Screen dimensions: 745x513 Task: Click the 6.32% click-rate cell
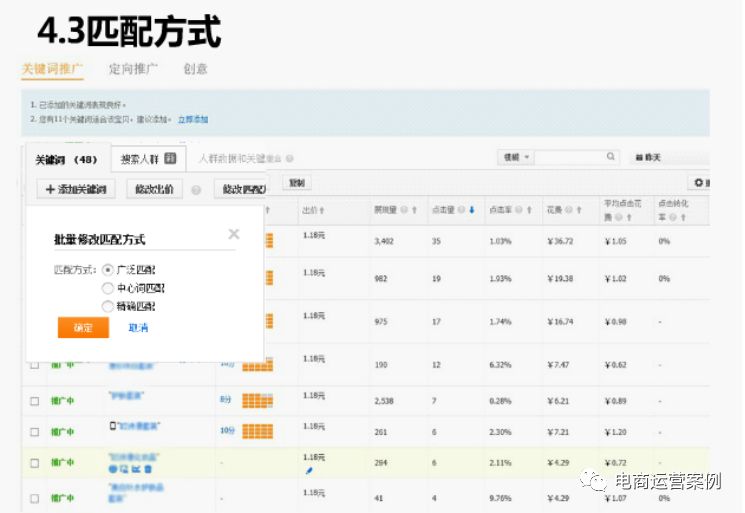pyautogui.click(x=500, y=365)
